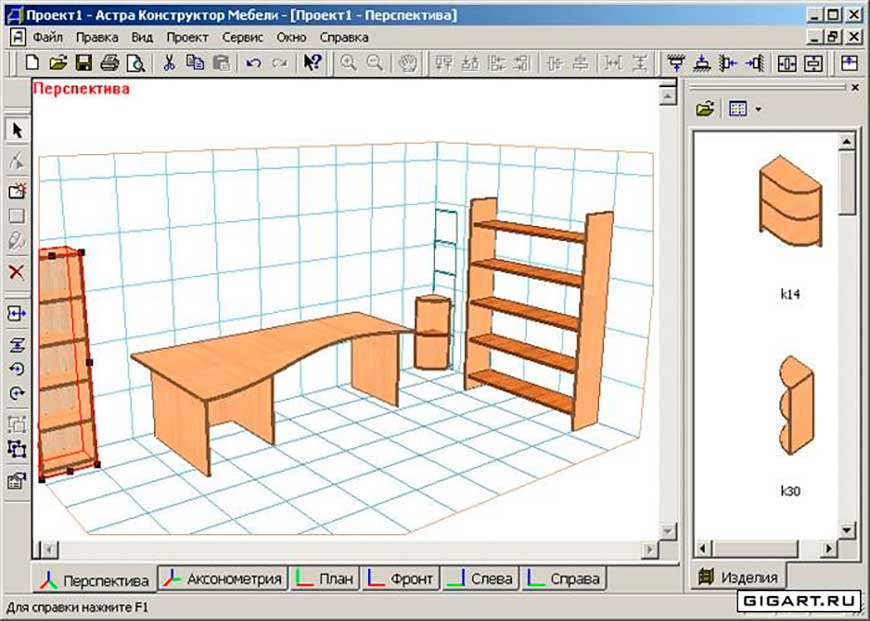This screenshot has height=621, width=870.
Task: Click viewport horizontal scroll right arrow
Action: tap(649, 549)
